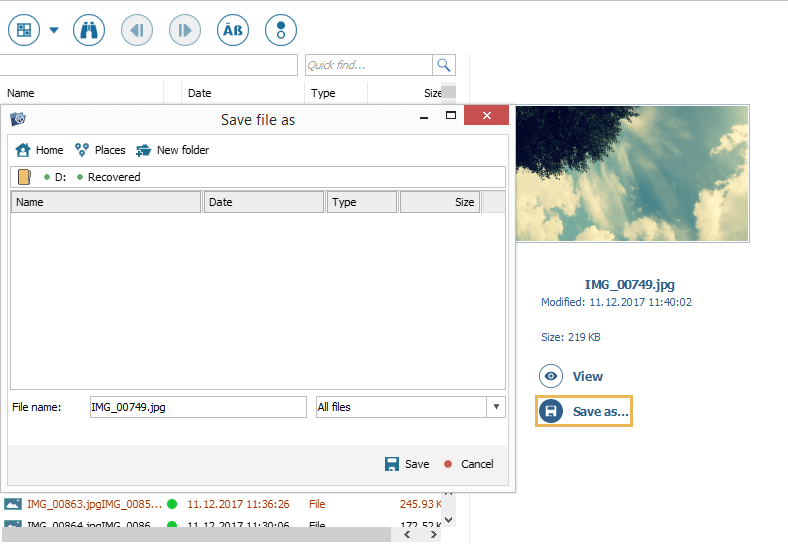
Task: Minimize the Save file as dialog
Action: click(x=424, y=117)
